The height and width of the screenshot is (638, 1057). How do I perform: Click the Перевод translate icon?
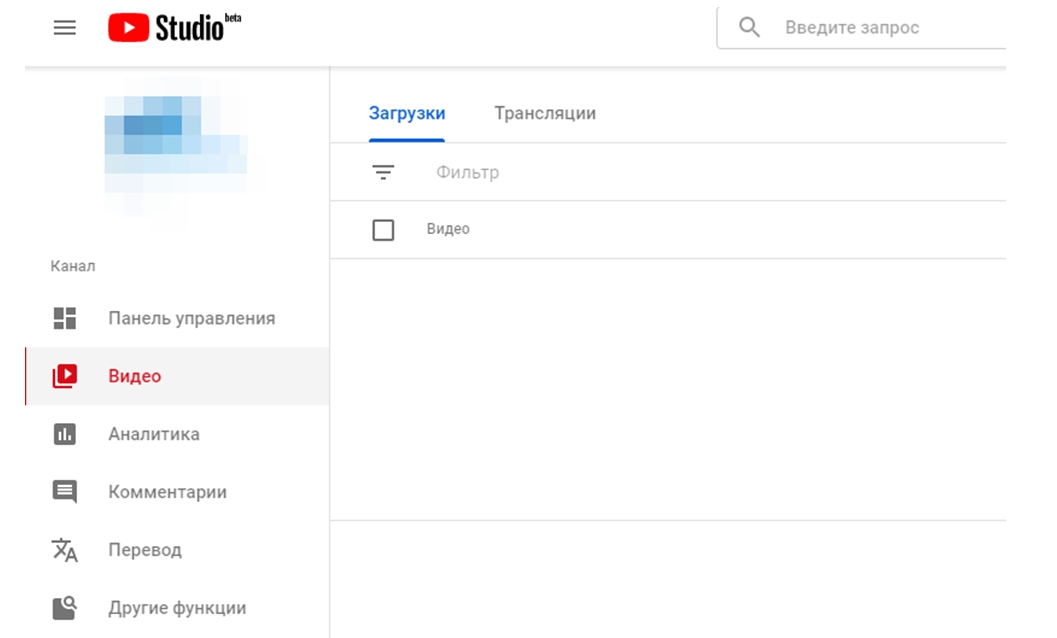(x=65, y=550)
